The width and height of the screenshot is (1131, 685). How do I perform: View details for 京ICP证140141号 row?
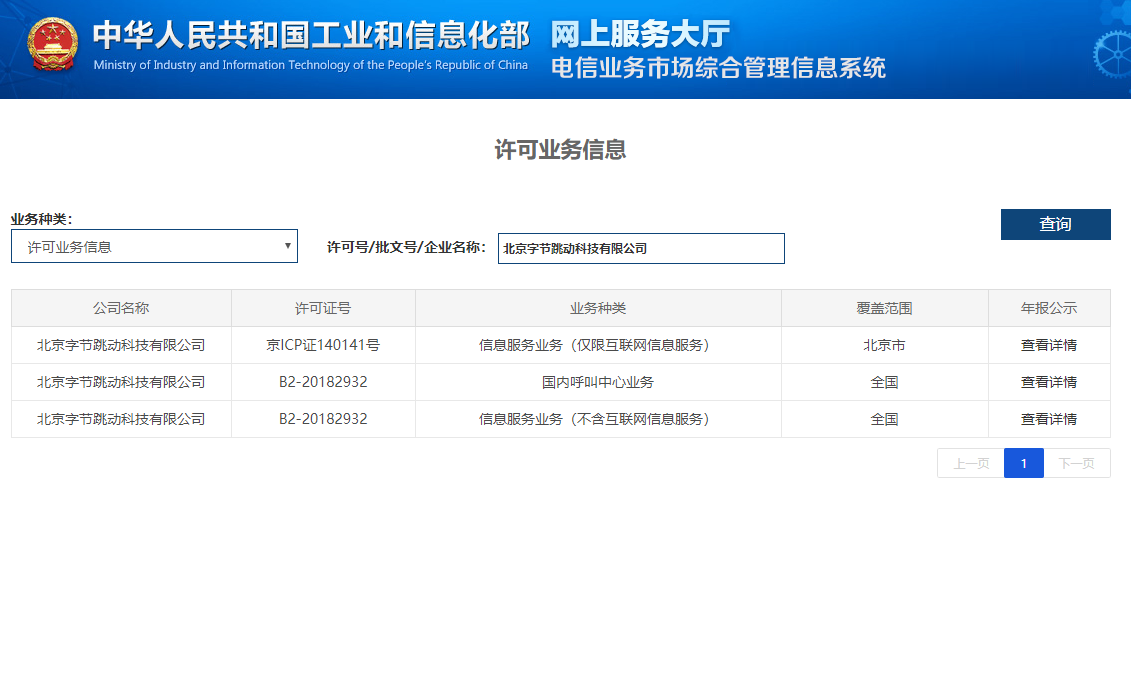1048,345
